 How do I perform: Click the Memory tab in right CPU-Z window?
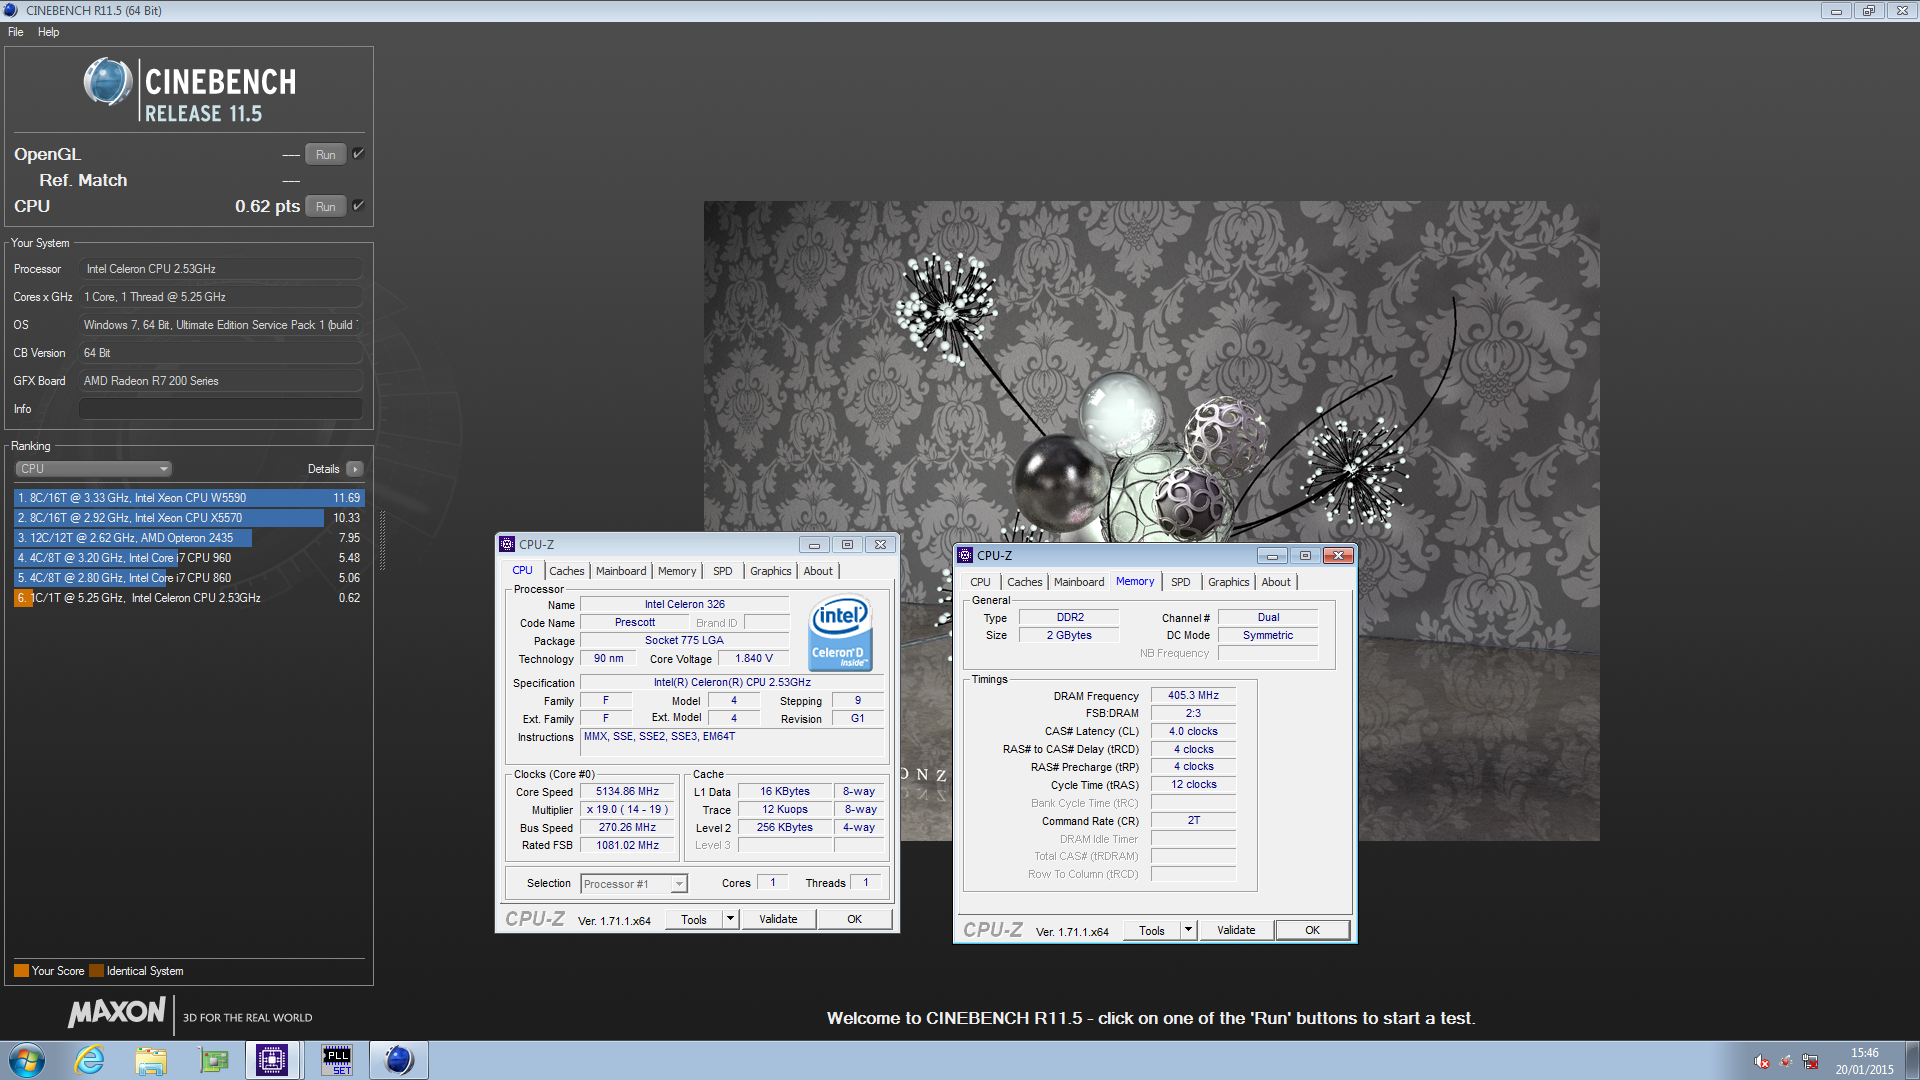(1135, 581)
